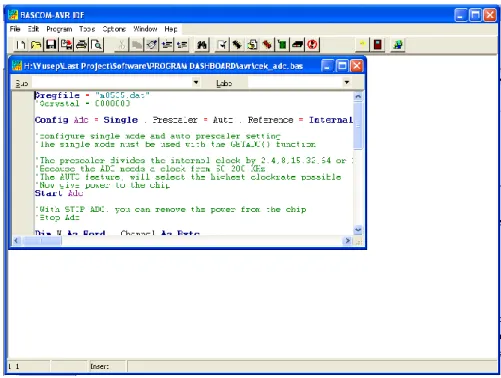501x378 pixels.
Task: Click the Paste toolbar icon
Action: tap(152, 44)
